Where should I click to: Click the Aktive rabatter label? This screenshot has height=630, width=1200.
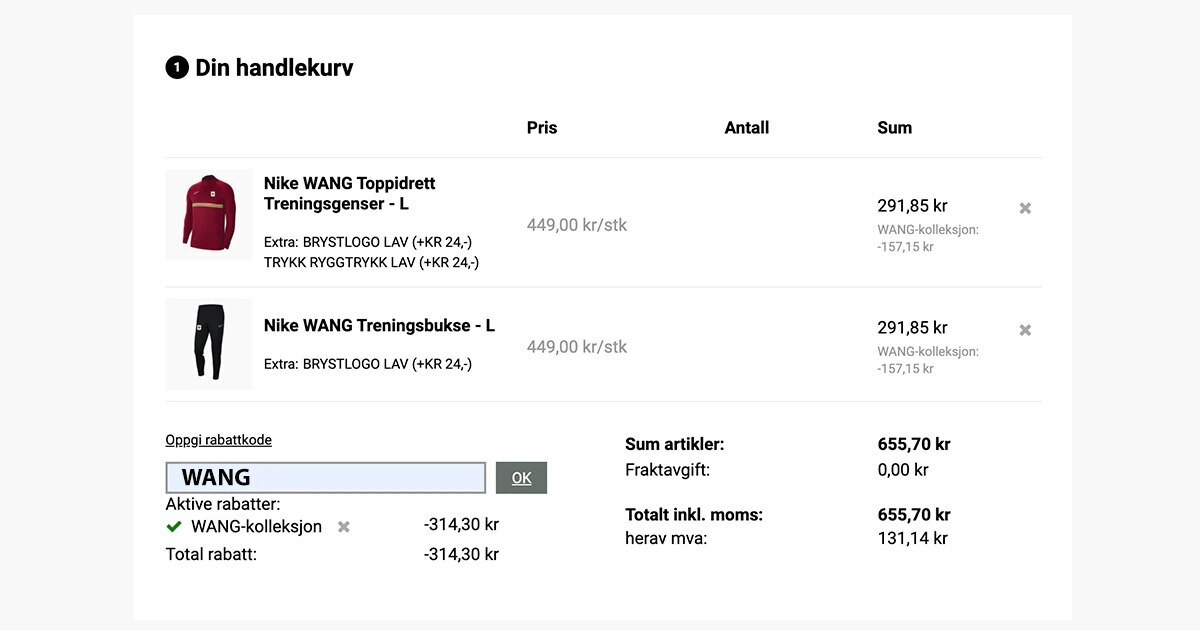pos(223,504)
